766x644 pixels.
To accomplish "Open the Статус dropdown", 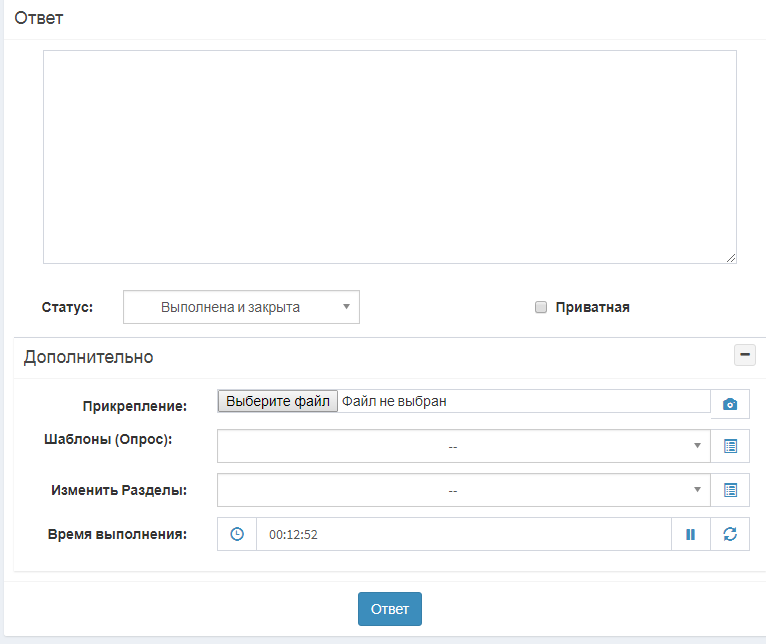I will 241,308.
